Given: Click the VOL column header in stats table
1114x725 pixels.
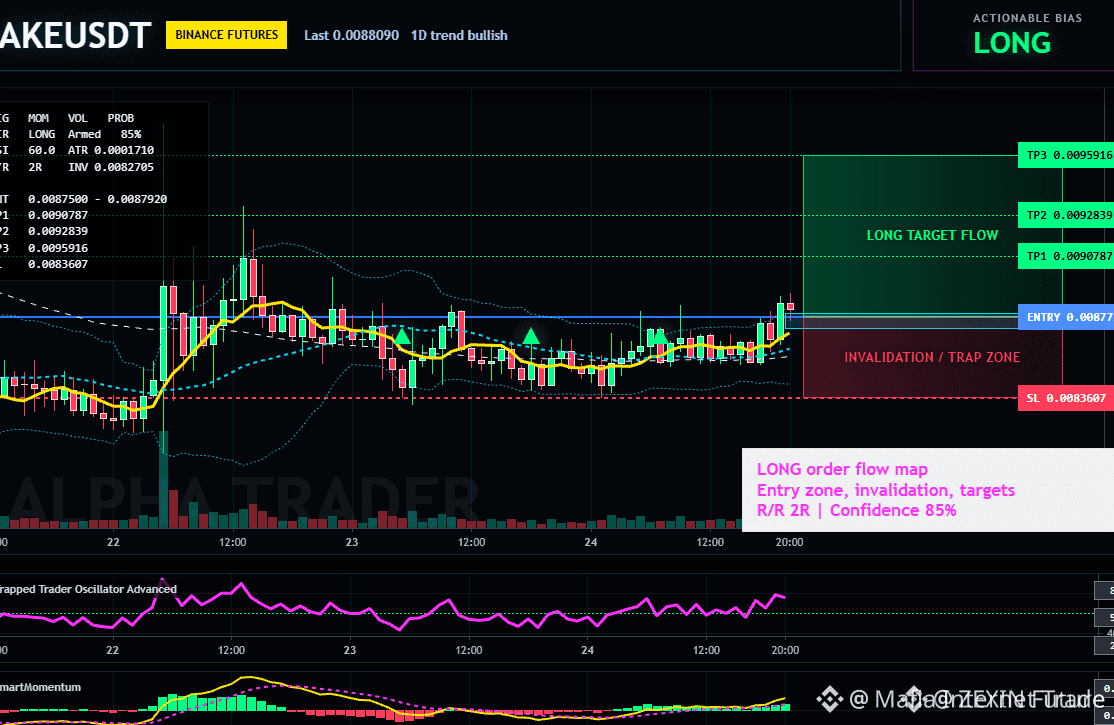Looking at the screenshot, I should click(x=78, y=118).
